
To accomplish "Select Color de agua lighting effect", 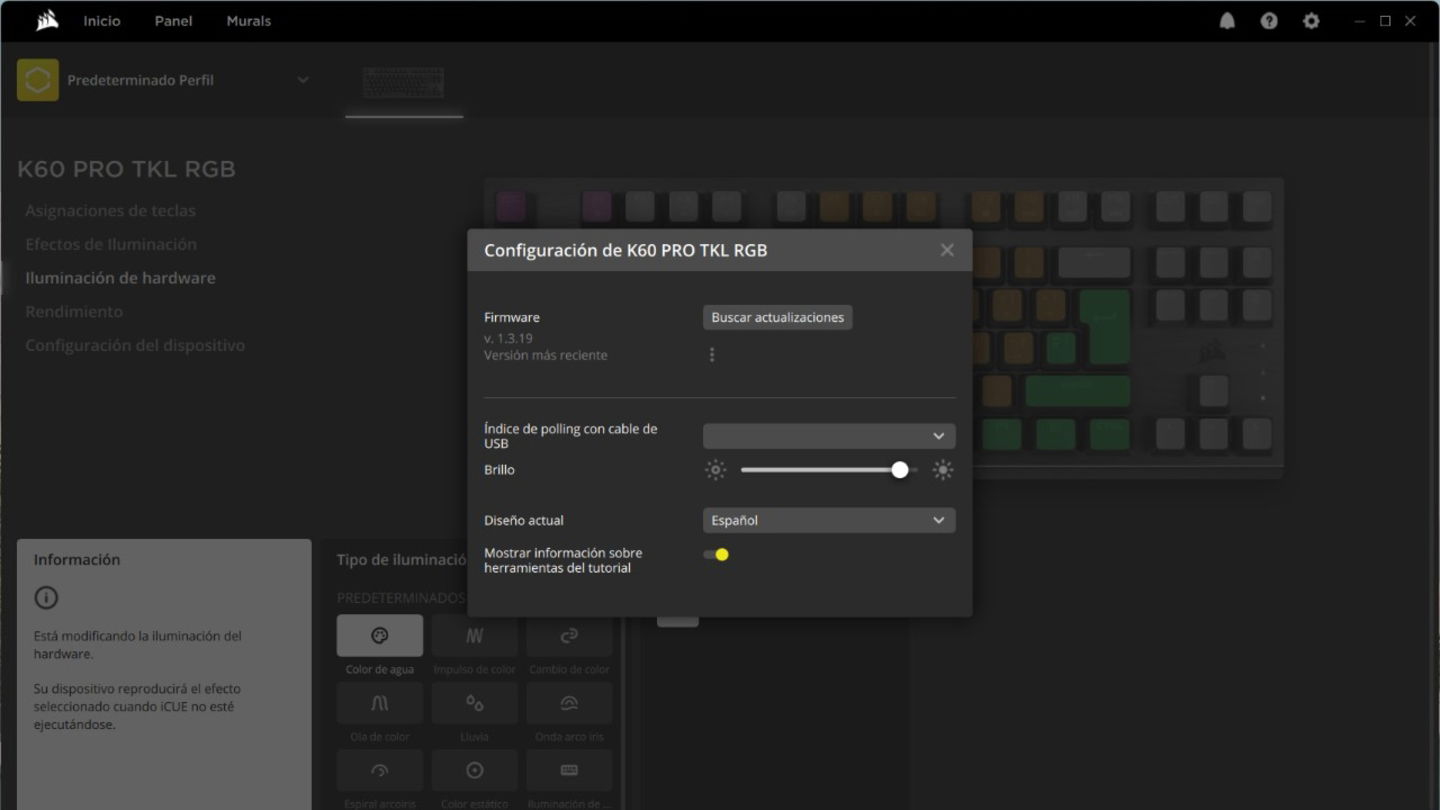I will pos(380,636).
